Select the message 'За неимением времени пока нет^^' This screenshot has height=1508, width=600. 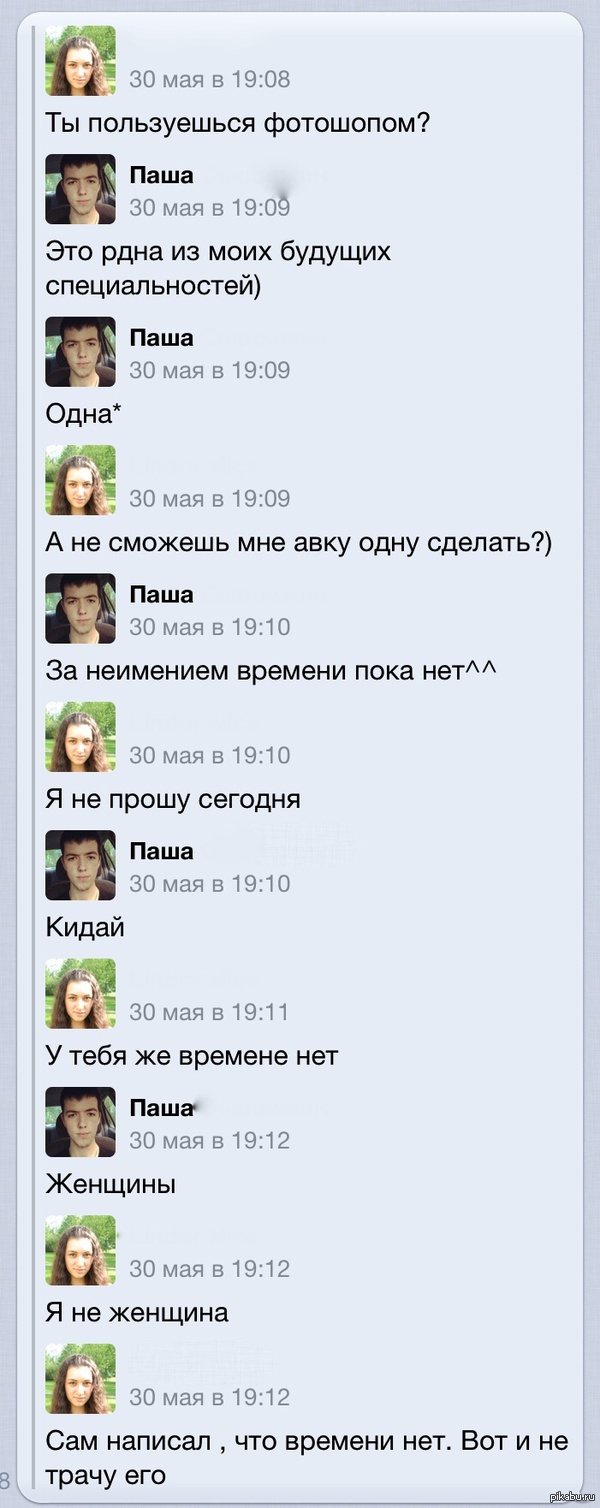[271, 670]
